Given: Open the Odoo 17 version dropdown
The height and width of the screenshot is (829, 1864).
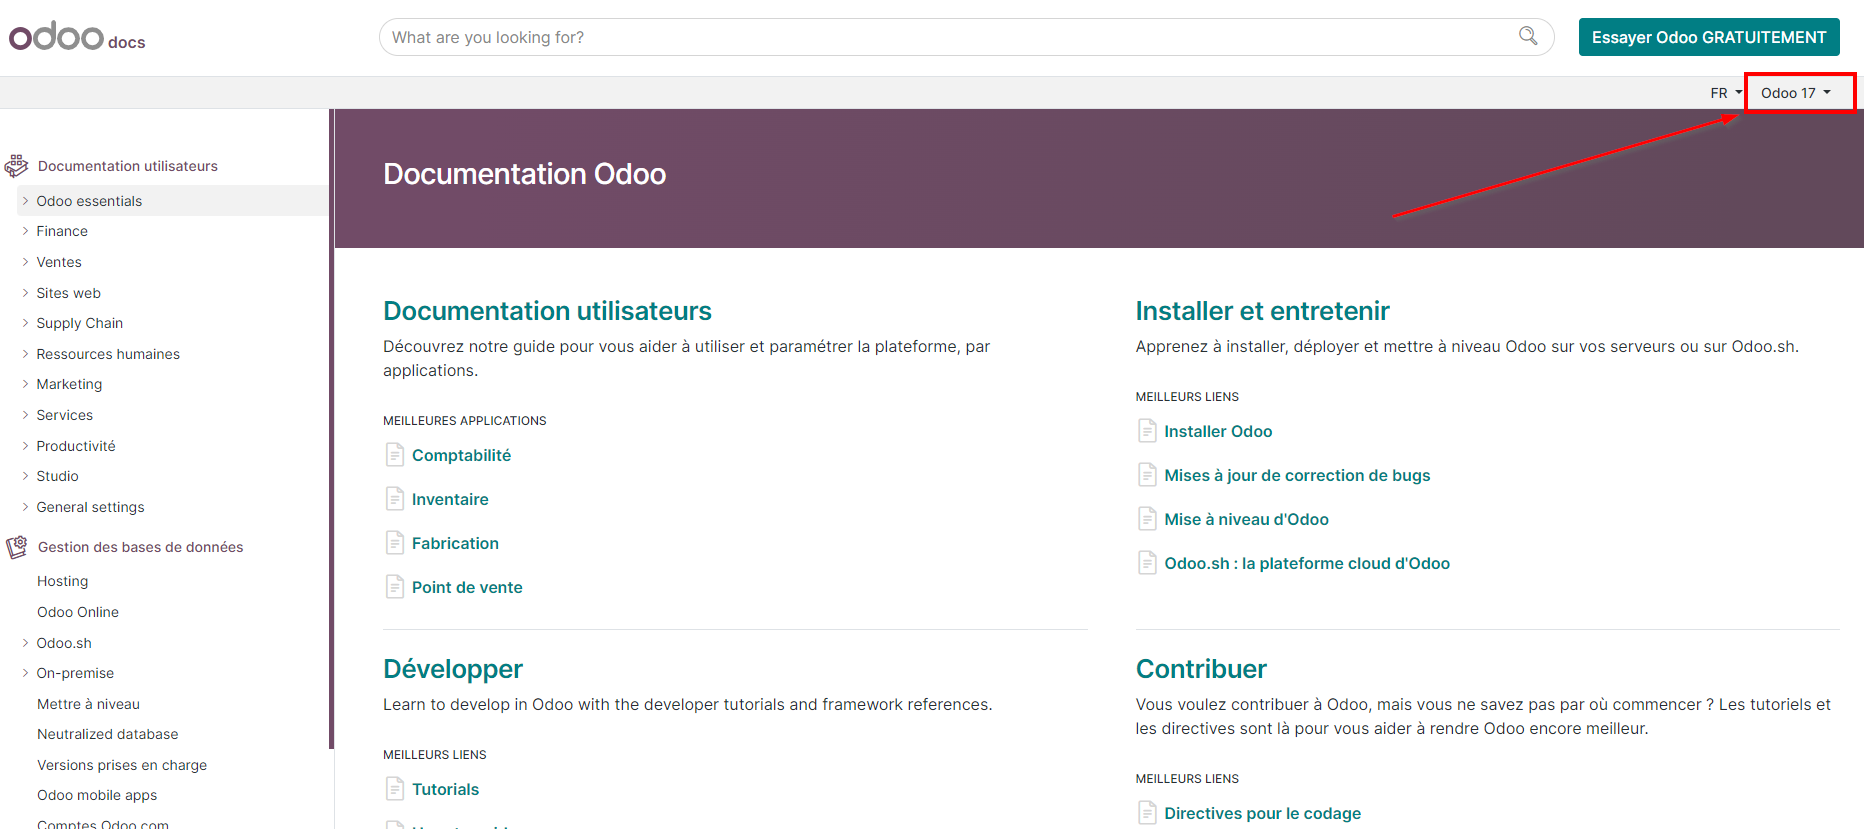Looking at the screenshot, I should (x=1796, y=93).
